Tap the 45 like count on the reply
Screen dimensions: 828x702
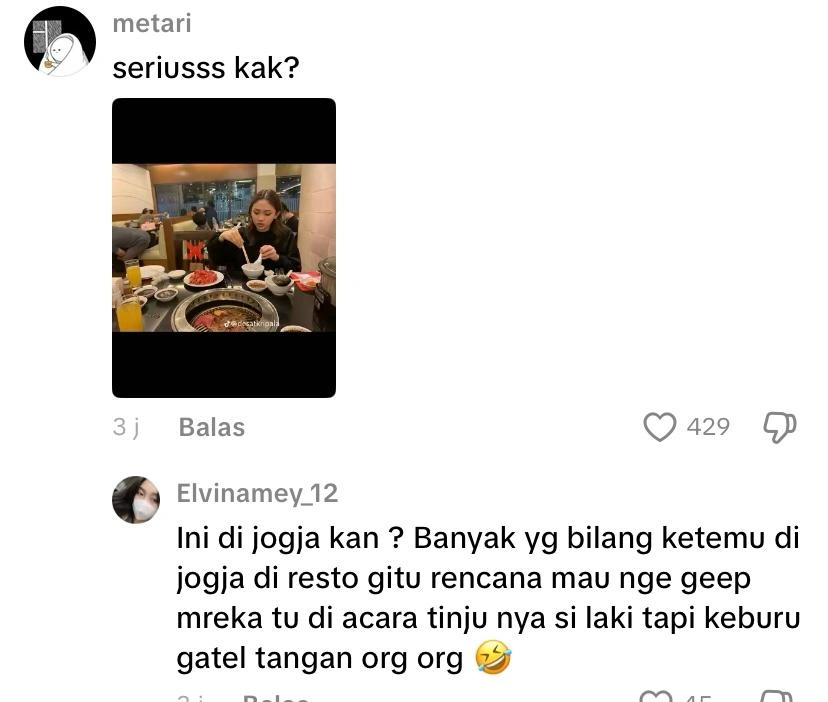[x=699, y=698]
